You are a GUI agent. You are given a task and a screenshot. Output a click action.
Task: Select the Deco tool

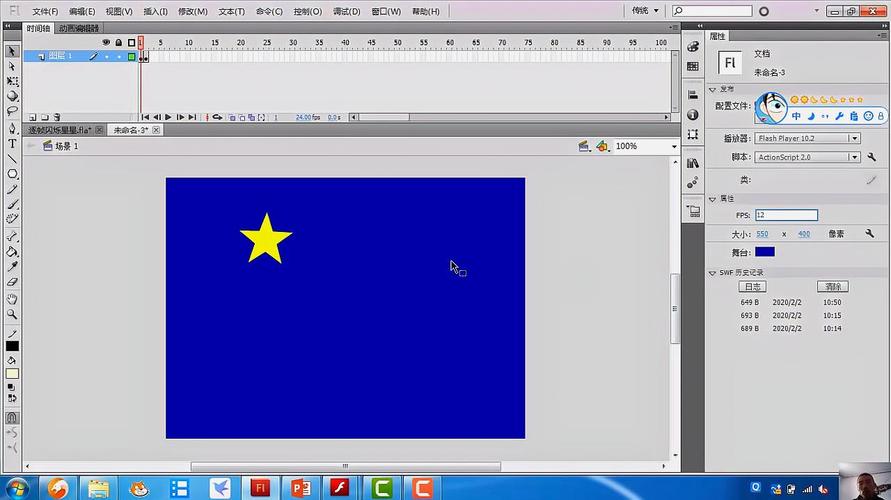[x=11, y=219]
